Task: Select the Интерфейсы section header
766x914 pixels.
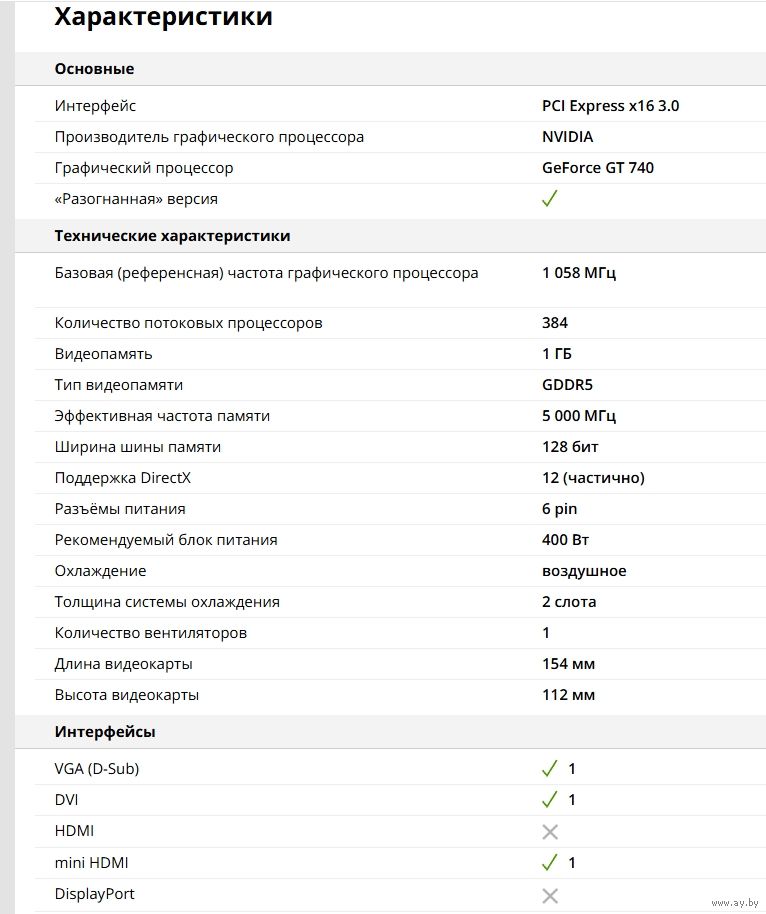Action: click(104, 732)
